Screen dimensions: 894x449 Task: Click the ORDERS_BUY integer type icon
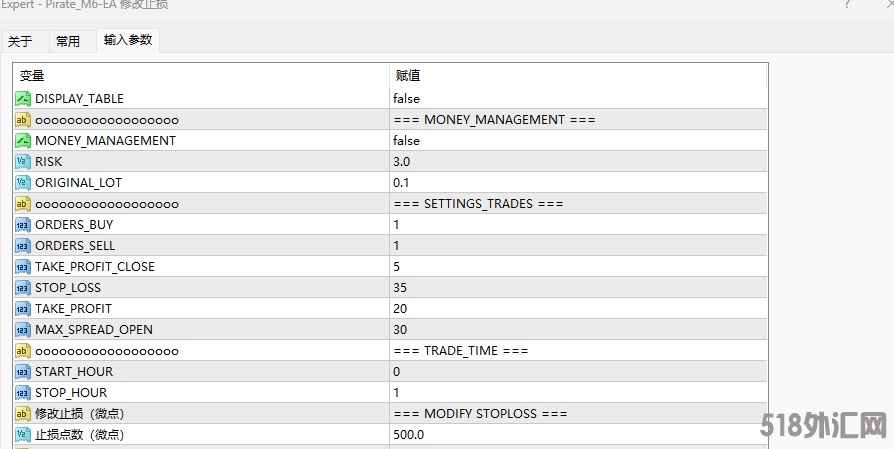23,224
